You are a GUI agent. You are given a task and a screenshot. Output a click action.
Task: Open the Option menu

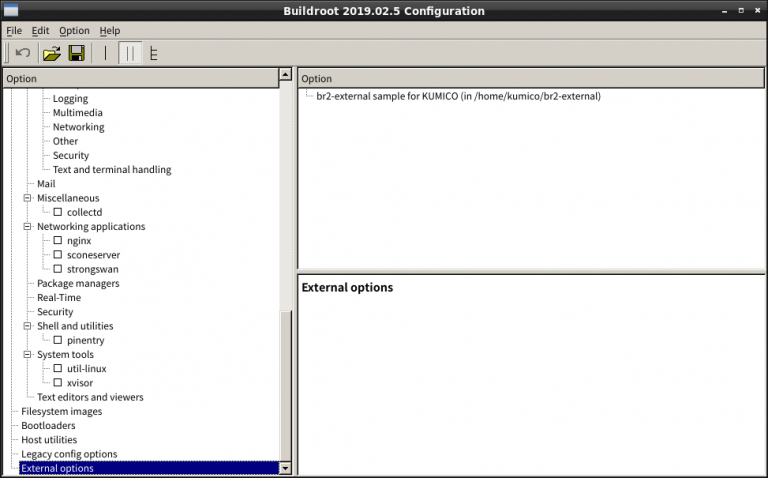pos(74,31)
